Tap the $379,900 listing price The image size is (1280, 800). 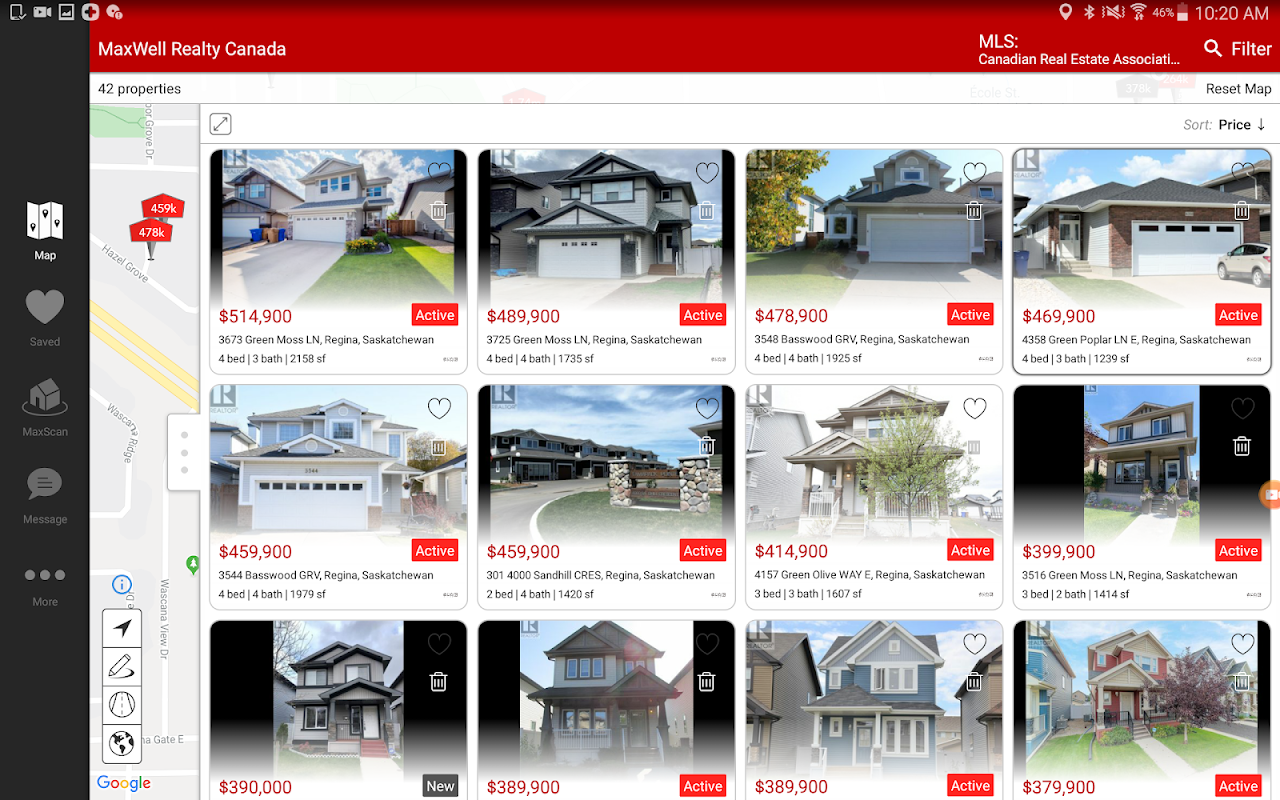1059,788
